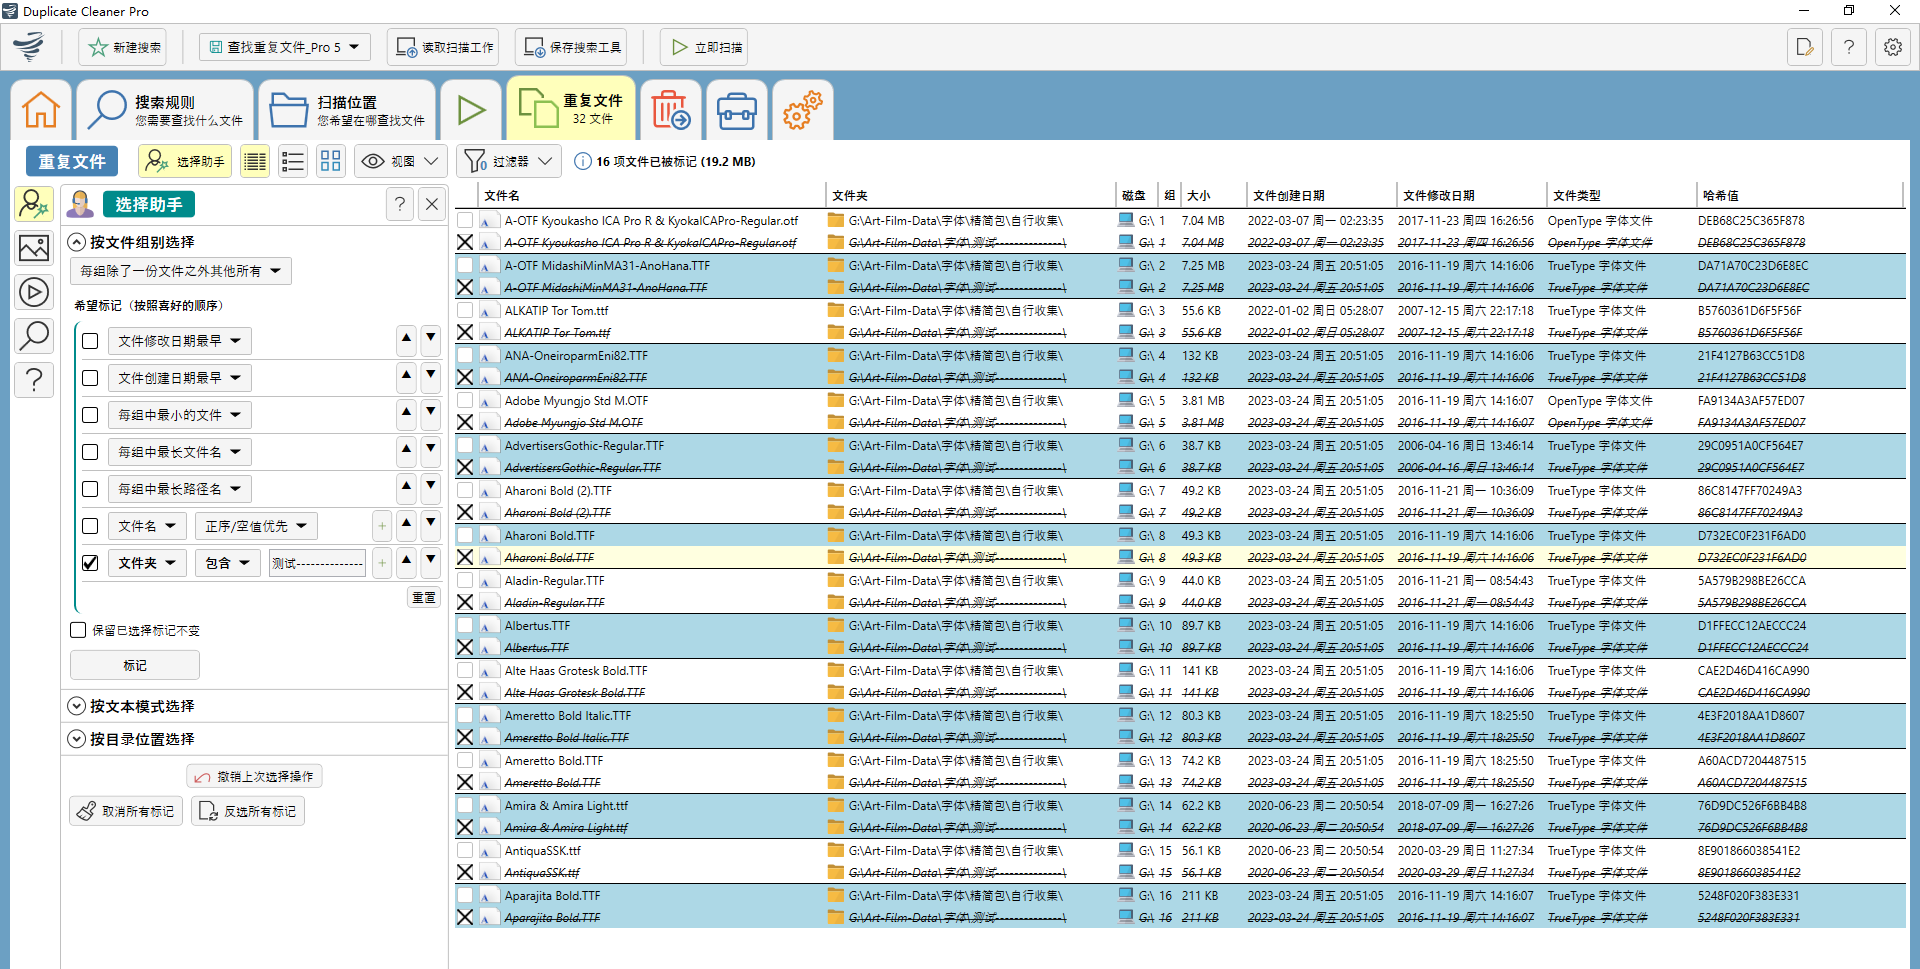The image size is (1920, 969).
Task: Click the 重复文件 blue header label
Action: point(72,161)
